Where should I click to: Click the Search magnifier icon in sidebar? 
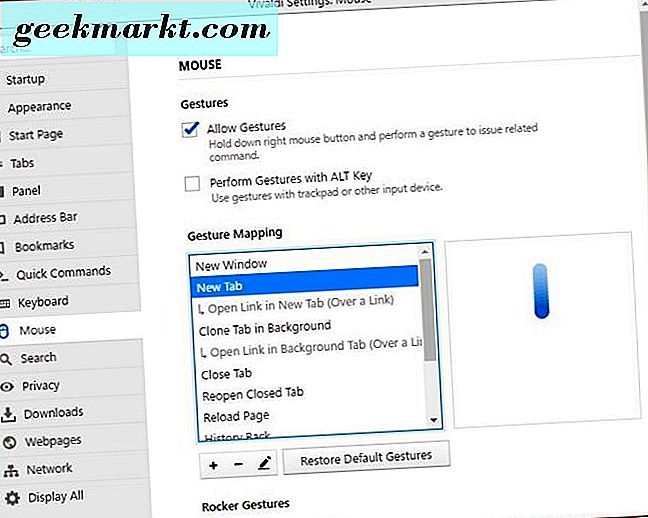click(x=6, y=358)
